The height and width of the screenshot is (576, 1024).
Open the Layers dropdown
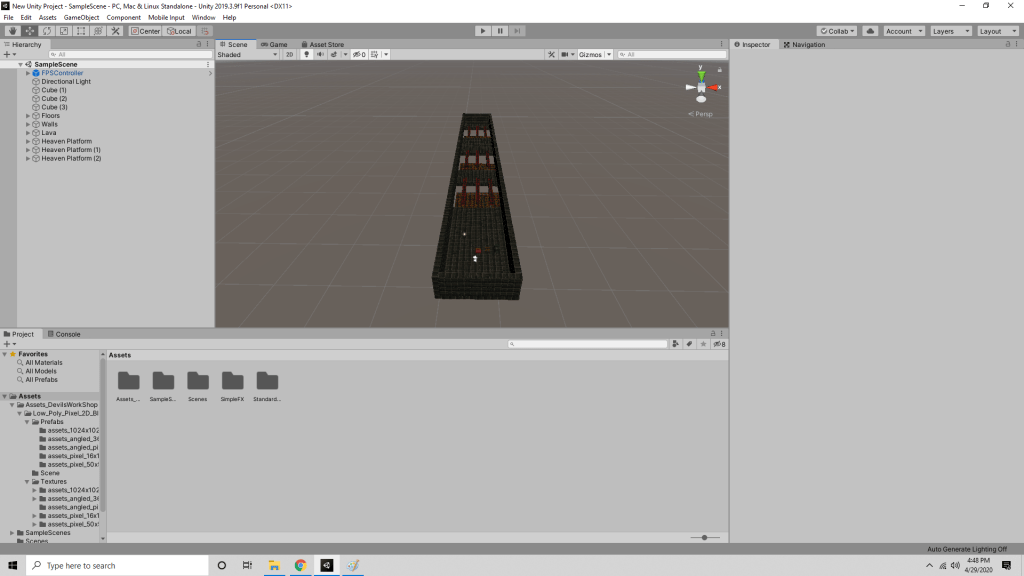pyautogui.click(x=949, y=31)
